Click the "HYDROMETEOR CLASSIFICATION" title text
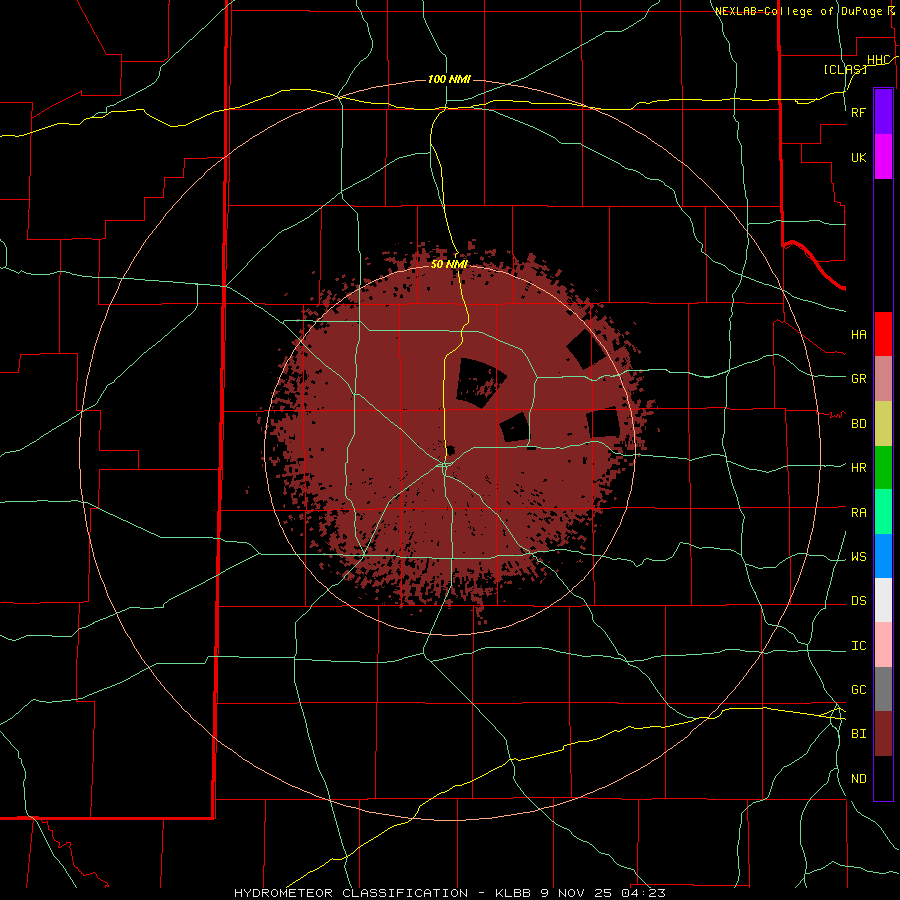 (x=351, y=893)
